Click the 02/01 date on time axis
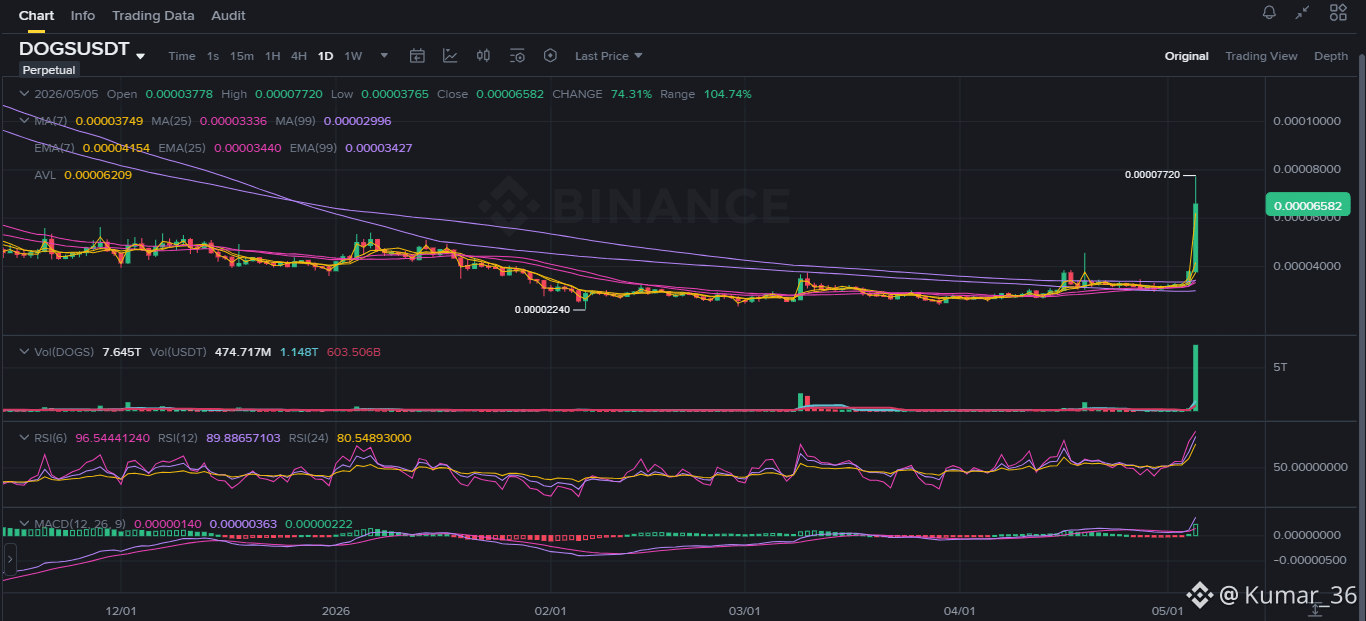Viewport: 1366px width, 621px height. point(551,610)
